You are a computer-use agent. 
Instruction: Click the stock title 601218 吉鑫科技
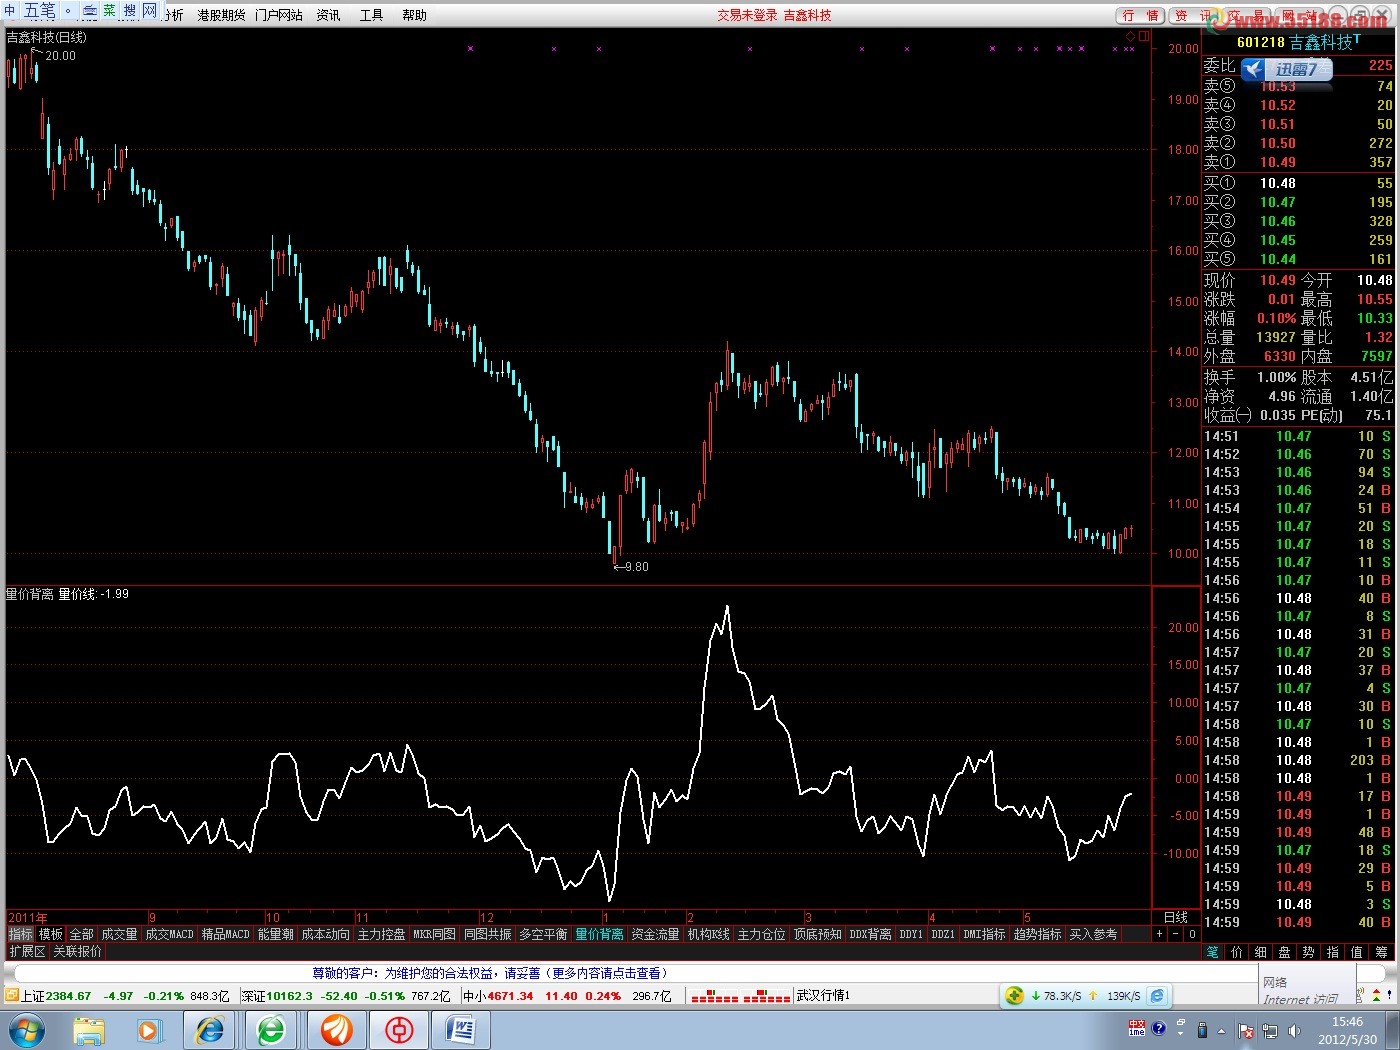tap(1298, 42)
